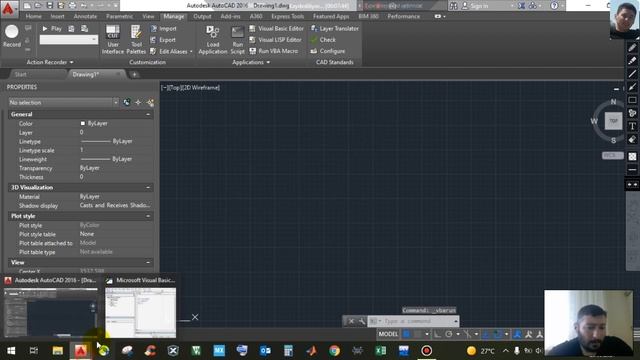Expand the Action Recorder panel

(x=50, y=62)
